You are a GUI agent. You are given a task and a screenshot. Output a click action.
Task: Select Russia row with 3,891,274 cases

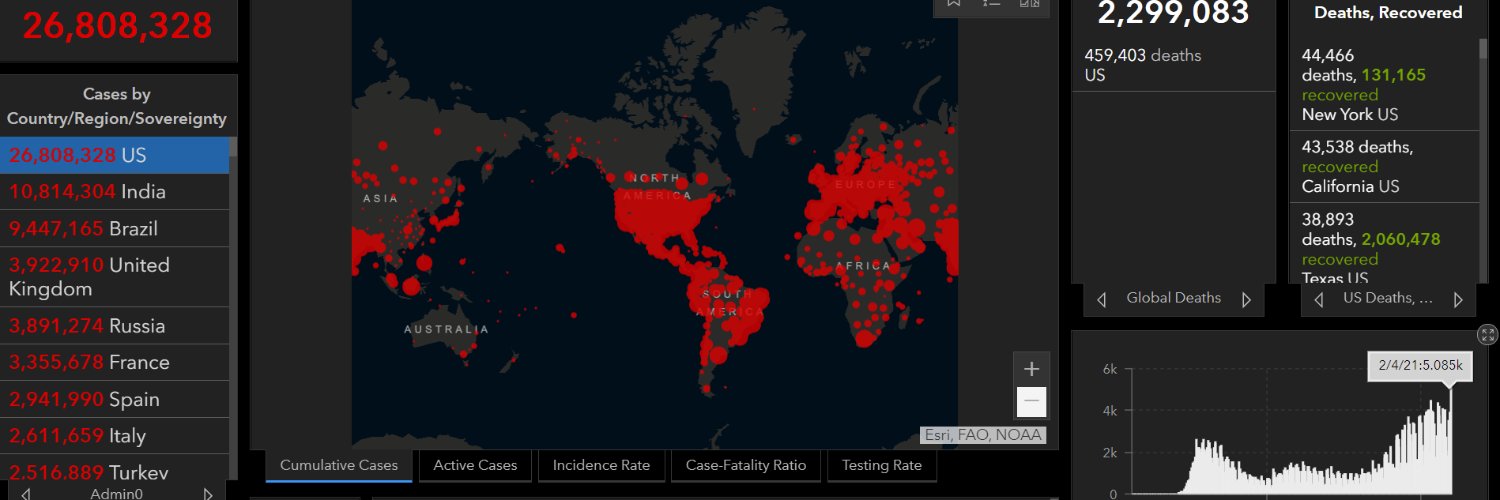(114, 326)
